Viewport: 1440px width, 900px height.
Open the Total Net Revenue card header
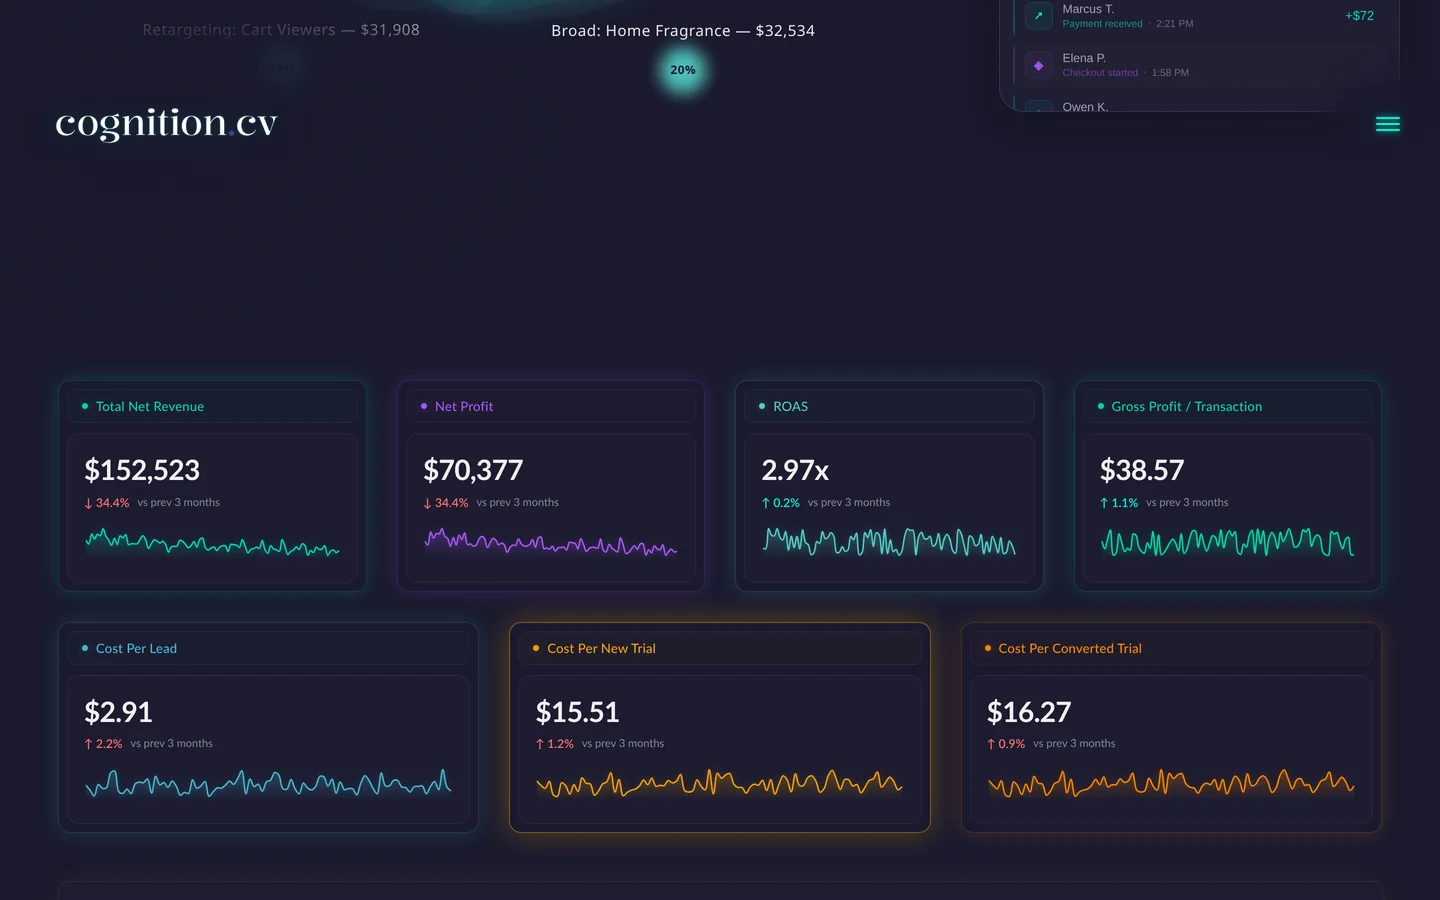[x=212, y=406]
